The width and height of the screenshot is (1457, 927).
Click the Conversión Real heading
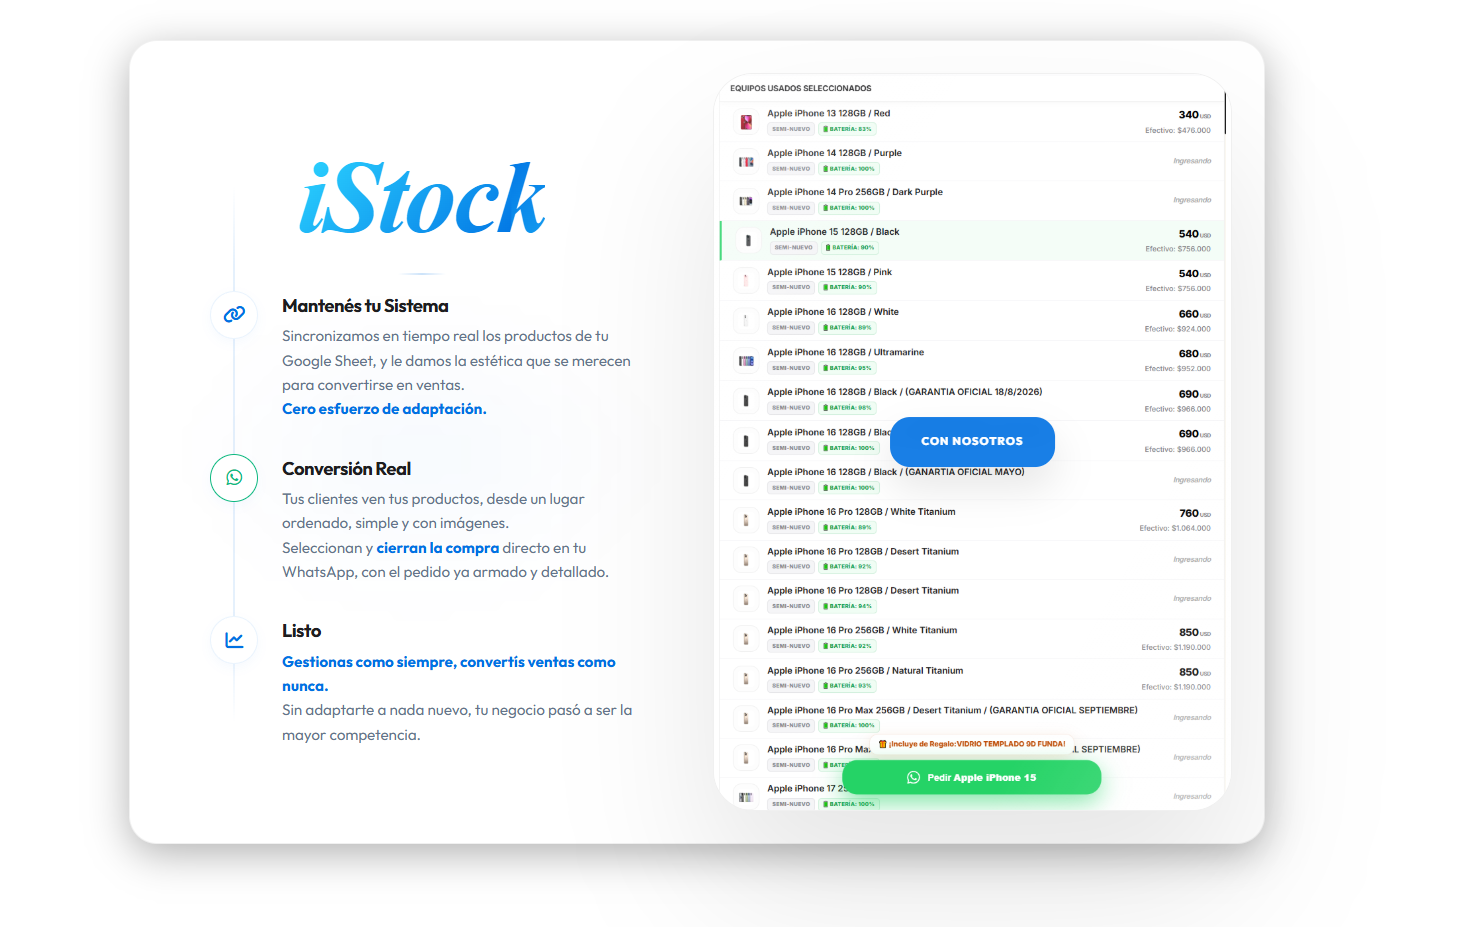346,469
